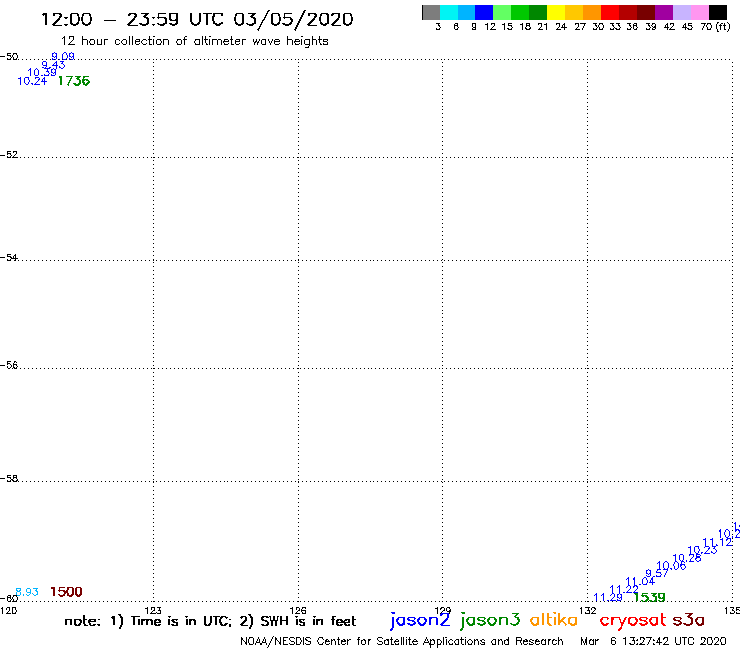Screen dimensions: 740x650
Task: Click the dark red '1500' time label
Action: click(66, 592)
